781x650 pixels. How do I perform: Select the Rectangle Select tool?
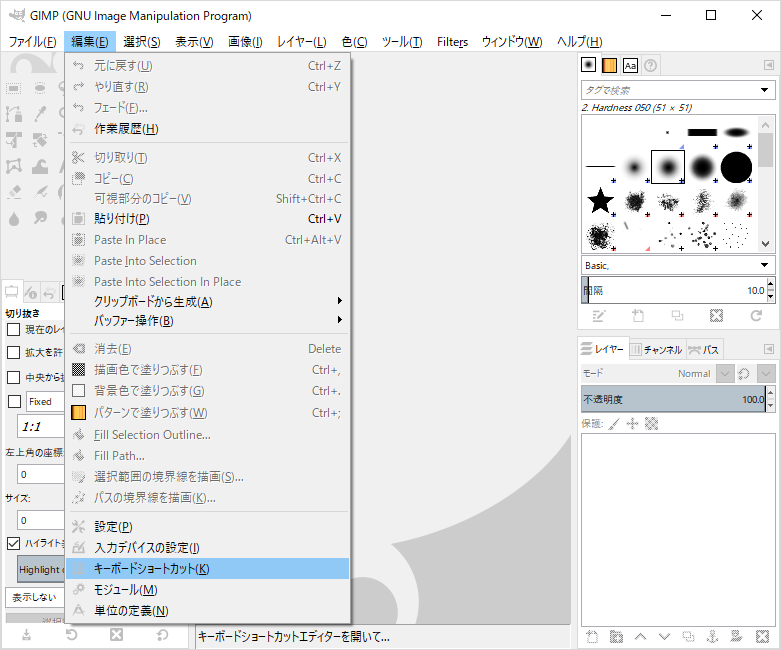point(13,89)
